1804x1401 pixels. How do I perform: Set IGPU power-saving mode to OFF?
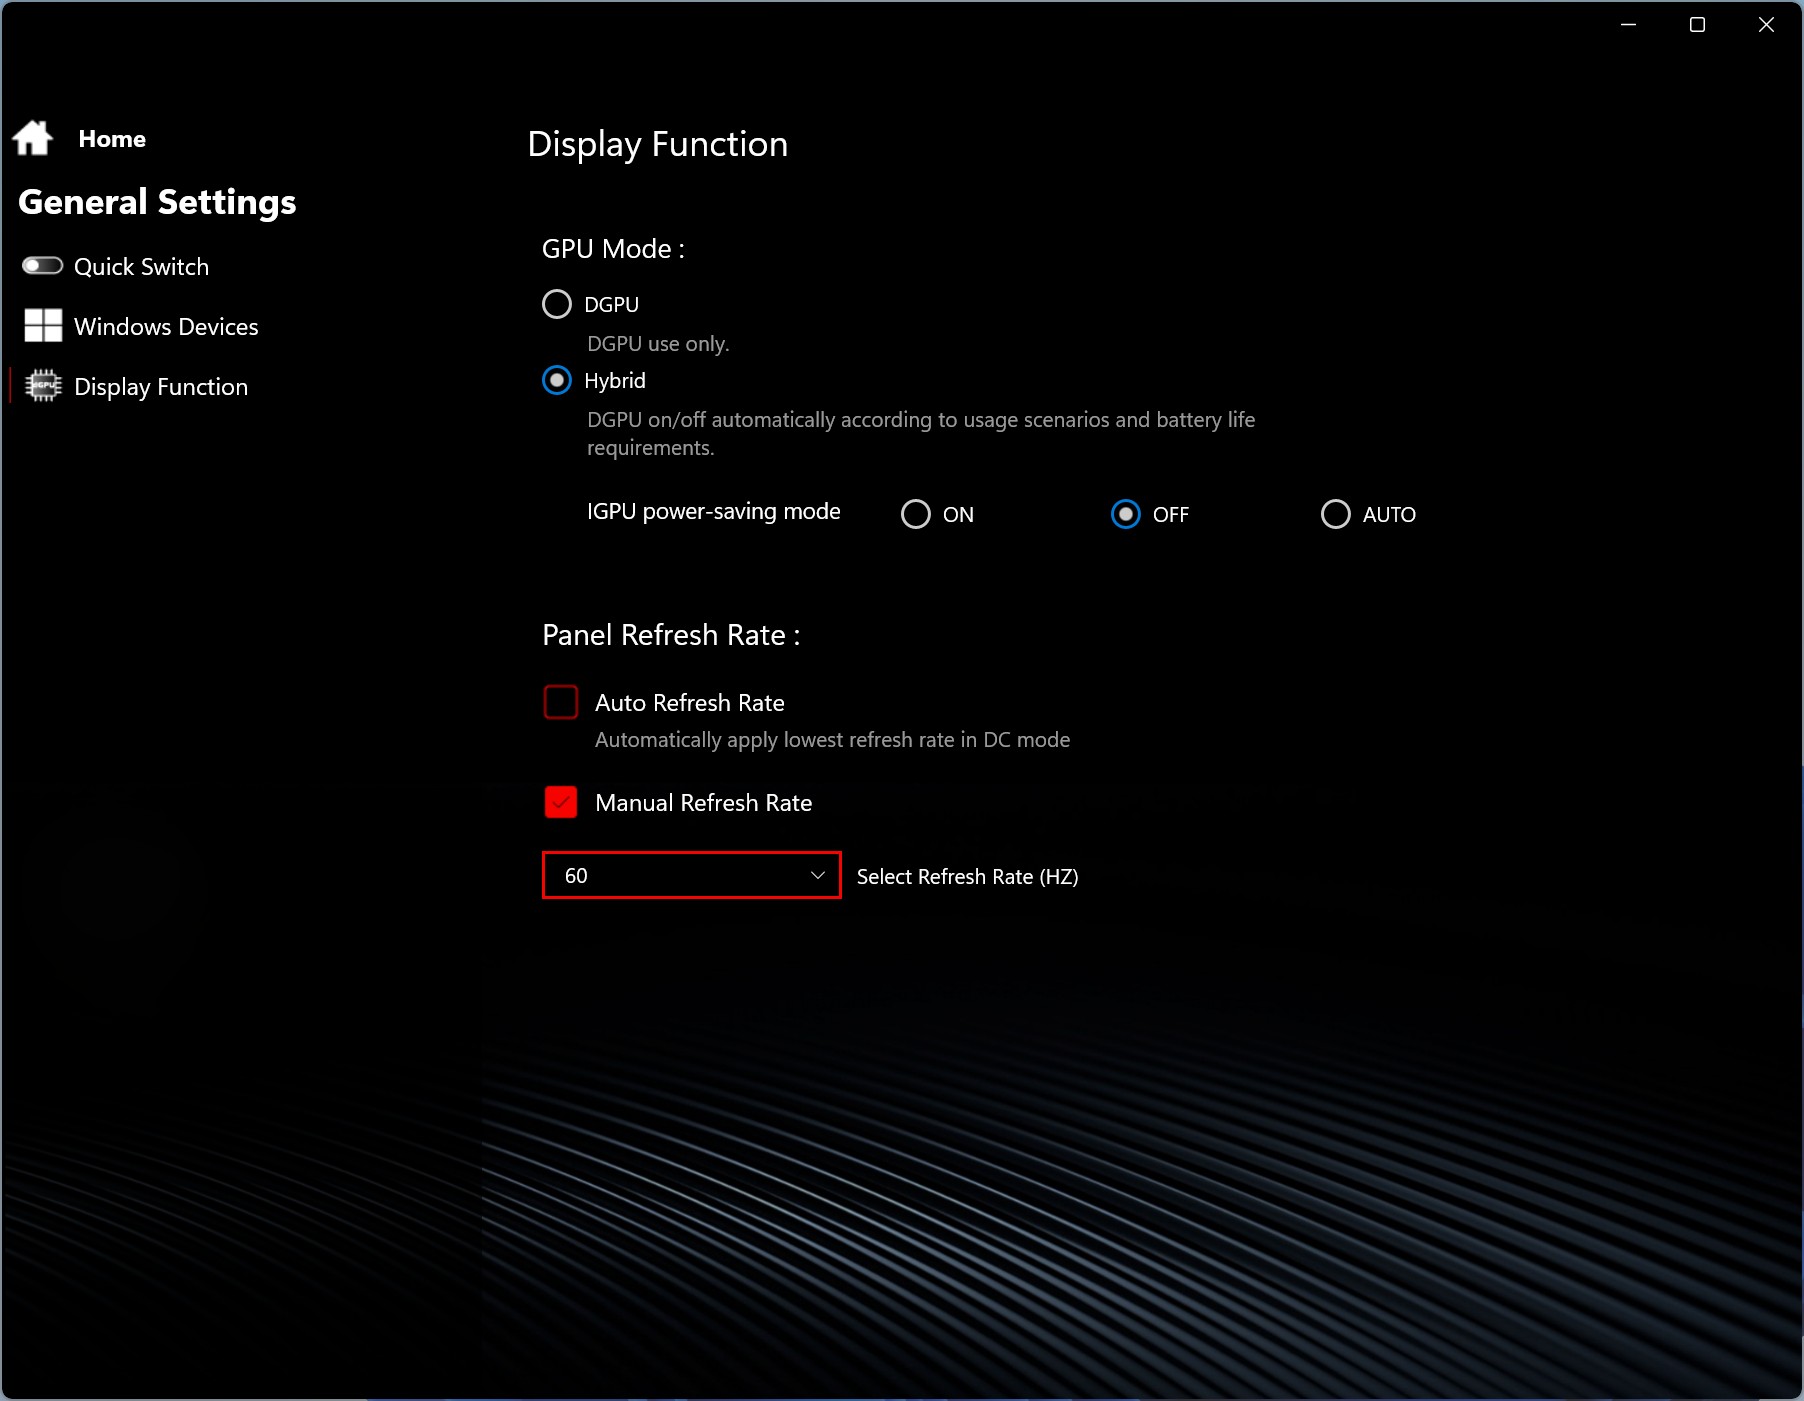[x=1126, y=514]
